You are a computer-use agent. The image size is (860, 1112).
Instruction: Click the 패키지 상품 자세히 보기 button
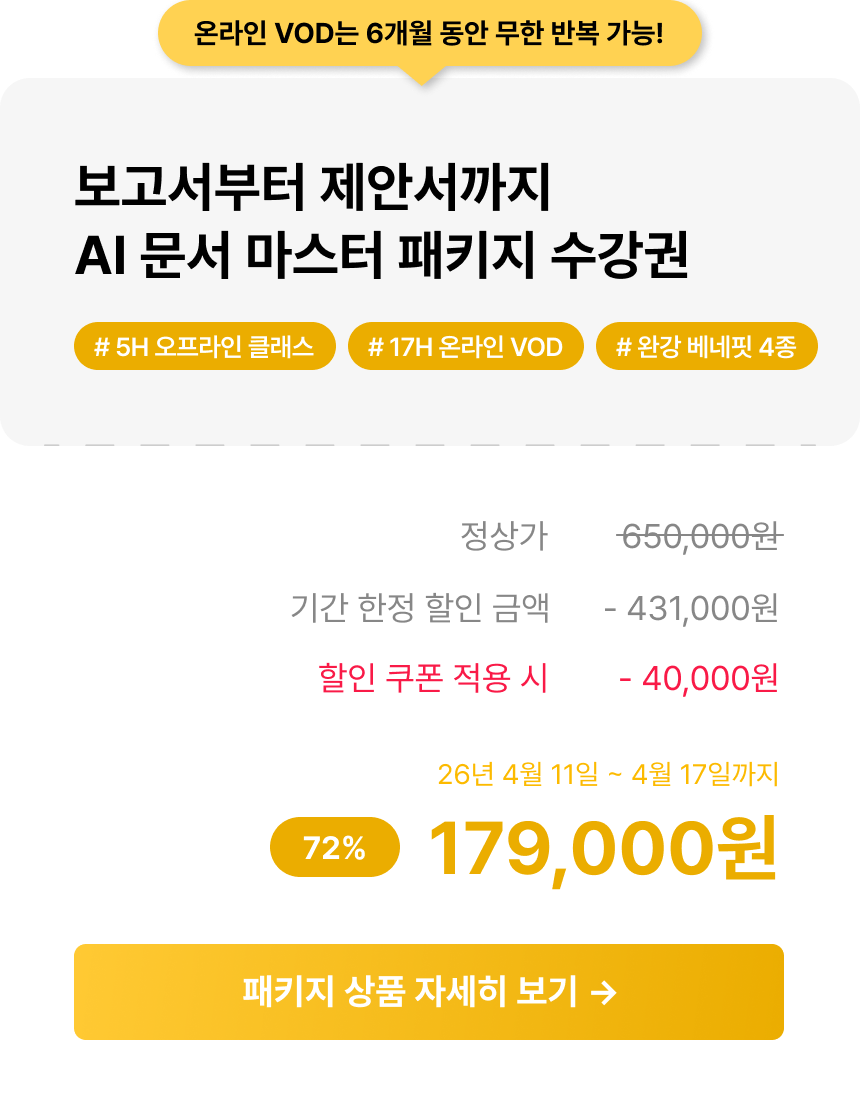click(x=428, y=992)
